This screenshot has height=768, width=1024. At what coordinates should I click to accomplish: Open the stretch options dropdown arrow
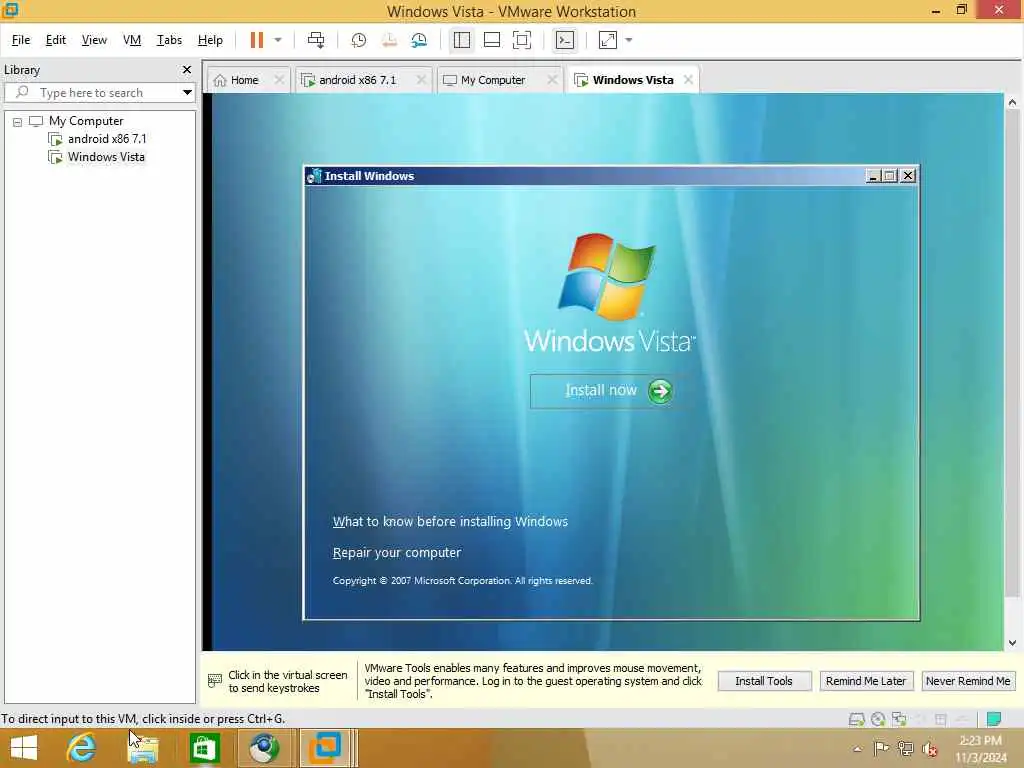(x=629, y=40)
